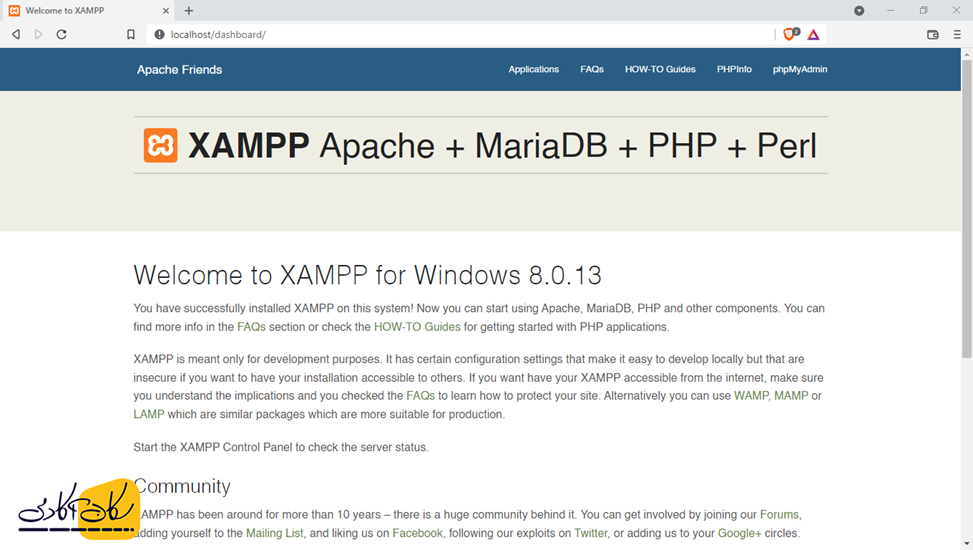This screenshot has height=550, width=973.
Task: Click the 'Community' heading
Action: [x=182, y=486]
